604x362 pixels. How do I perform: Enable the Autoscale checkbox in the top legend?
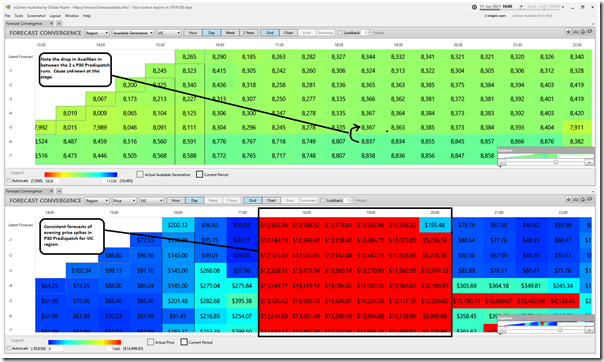(x=8, y=181)
